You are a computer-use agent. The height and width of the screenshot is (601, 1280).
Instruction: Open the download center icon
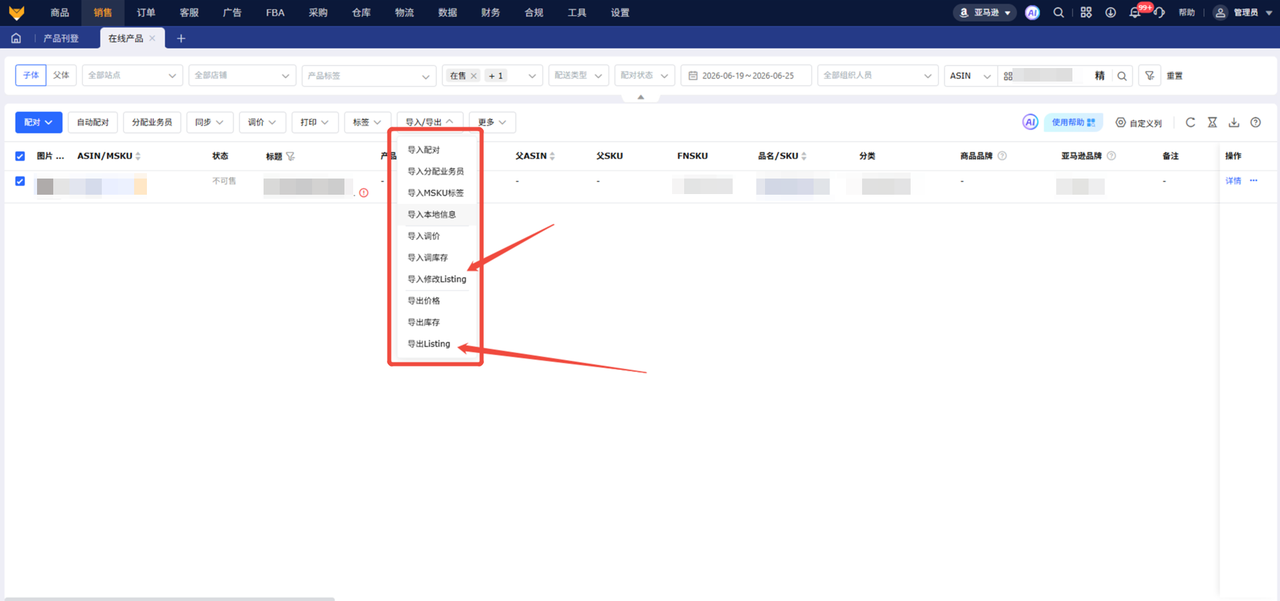1111,12
